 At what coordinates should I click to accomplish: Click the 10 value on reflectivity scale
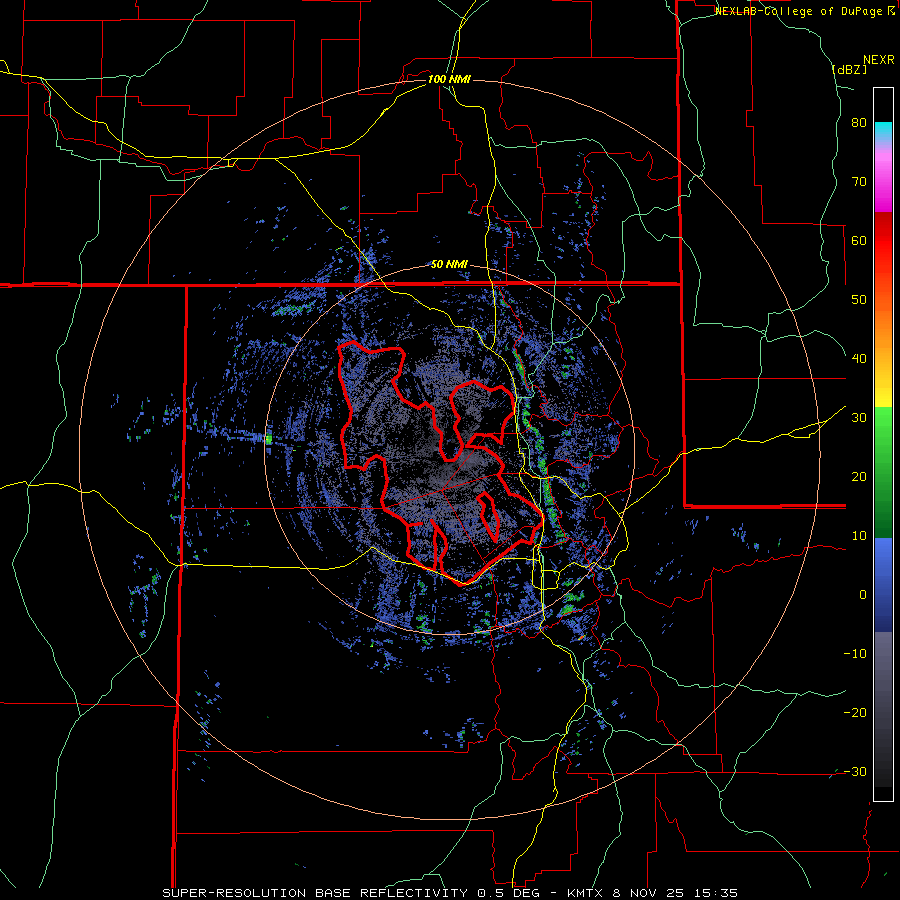(x=859, y=536)
